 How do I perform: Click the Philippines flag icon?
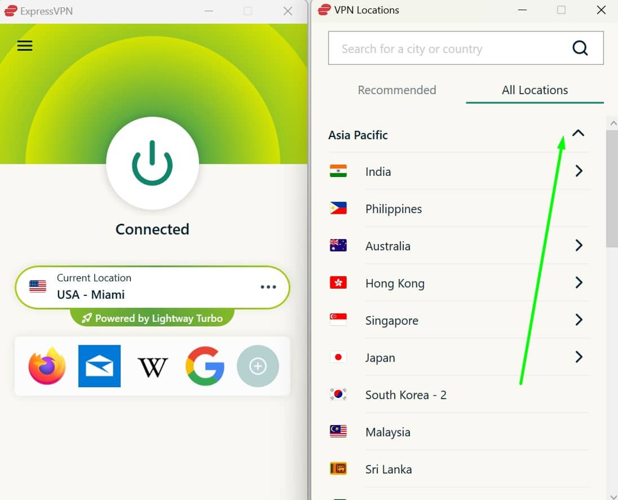338,208
